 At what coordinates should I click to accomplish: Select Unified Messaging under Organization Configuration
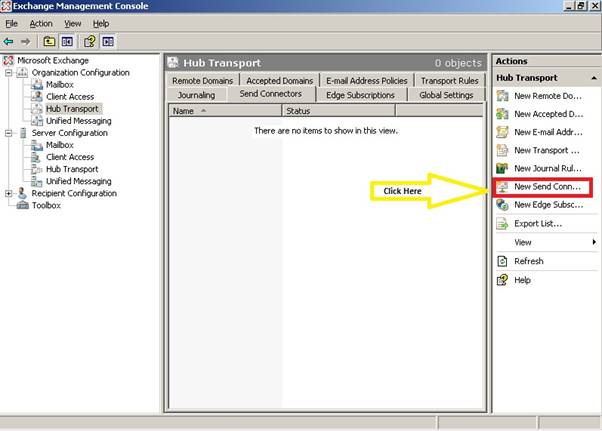tap(79, 121)
